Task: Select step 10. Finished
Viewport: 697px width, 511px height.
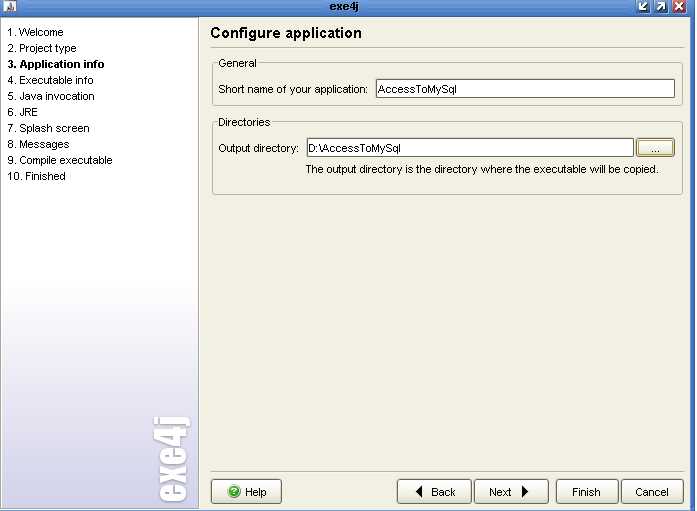Action: [36, 176]
